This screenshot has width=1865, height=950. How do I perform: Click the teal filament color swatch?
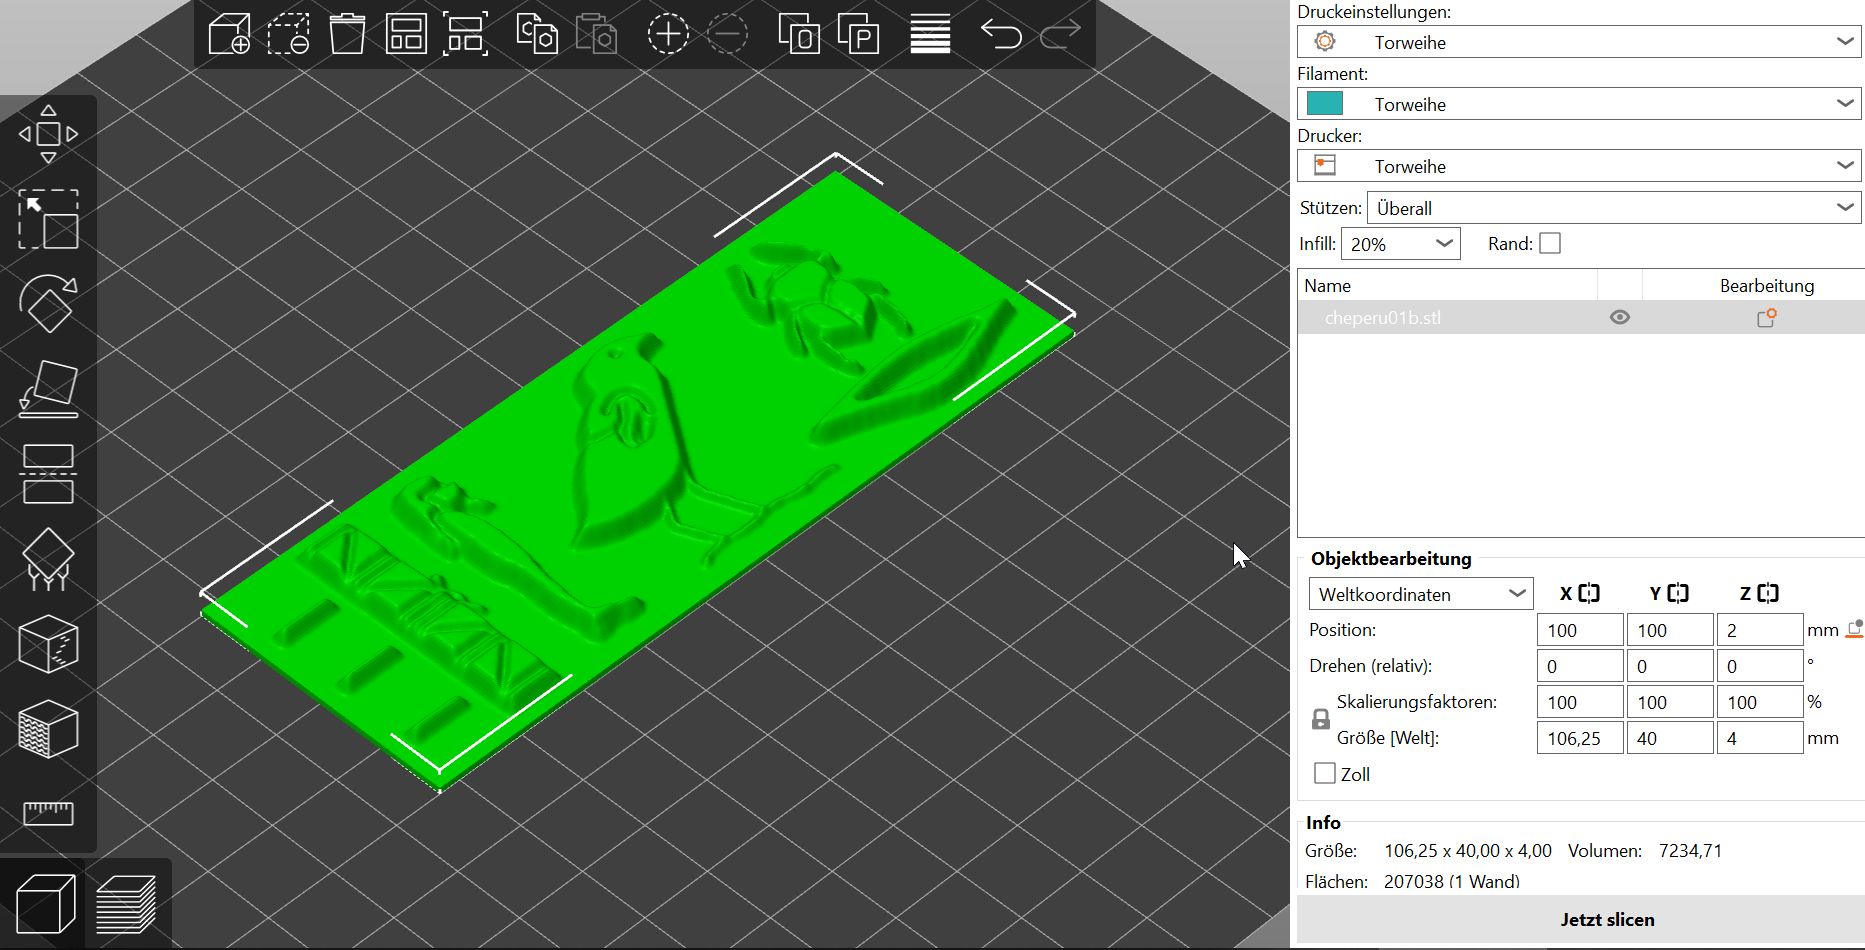click(x=1325, y=103)
